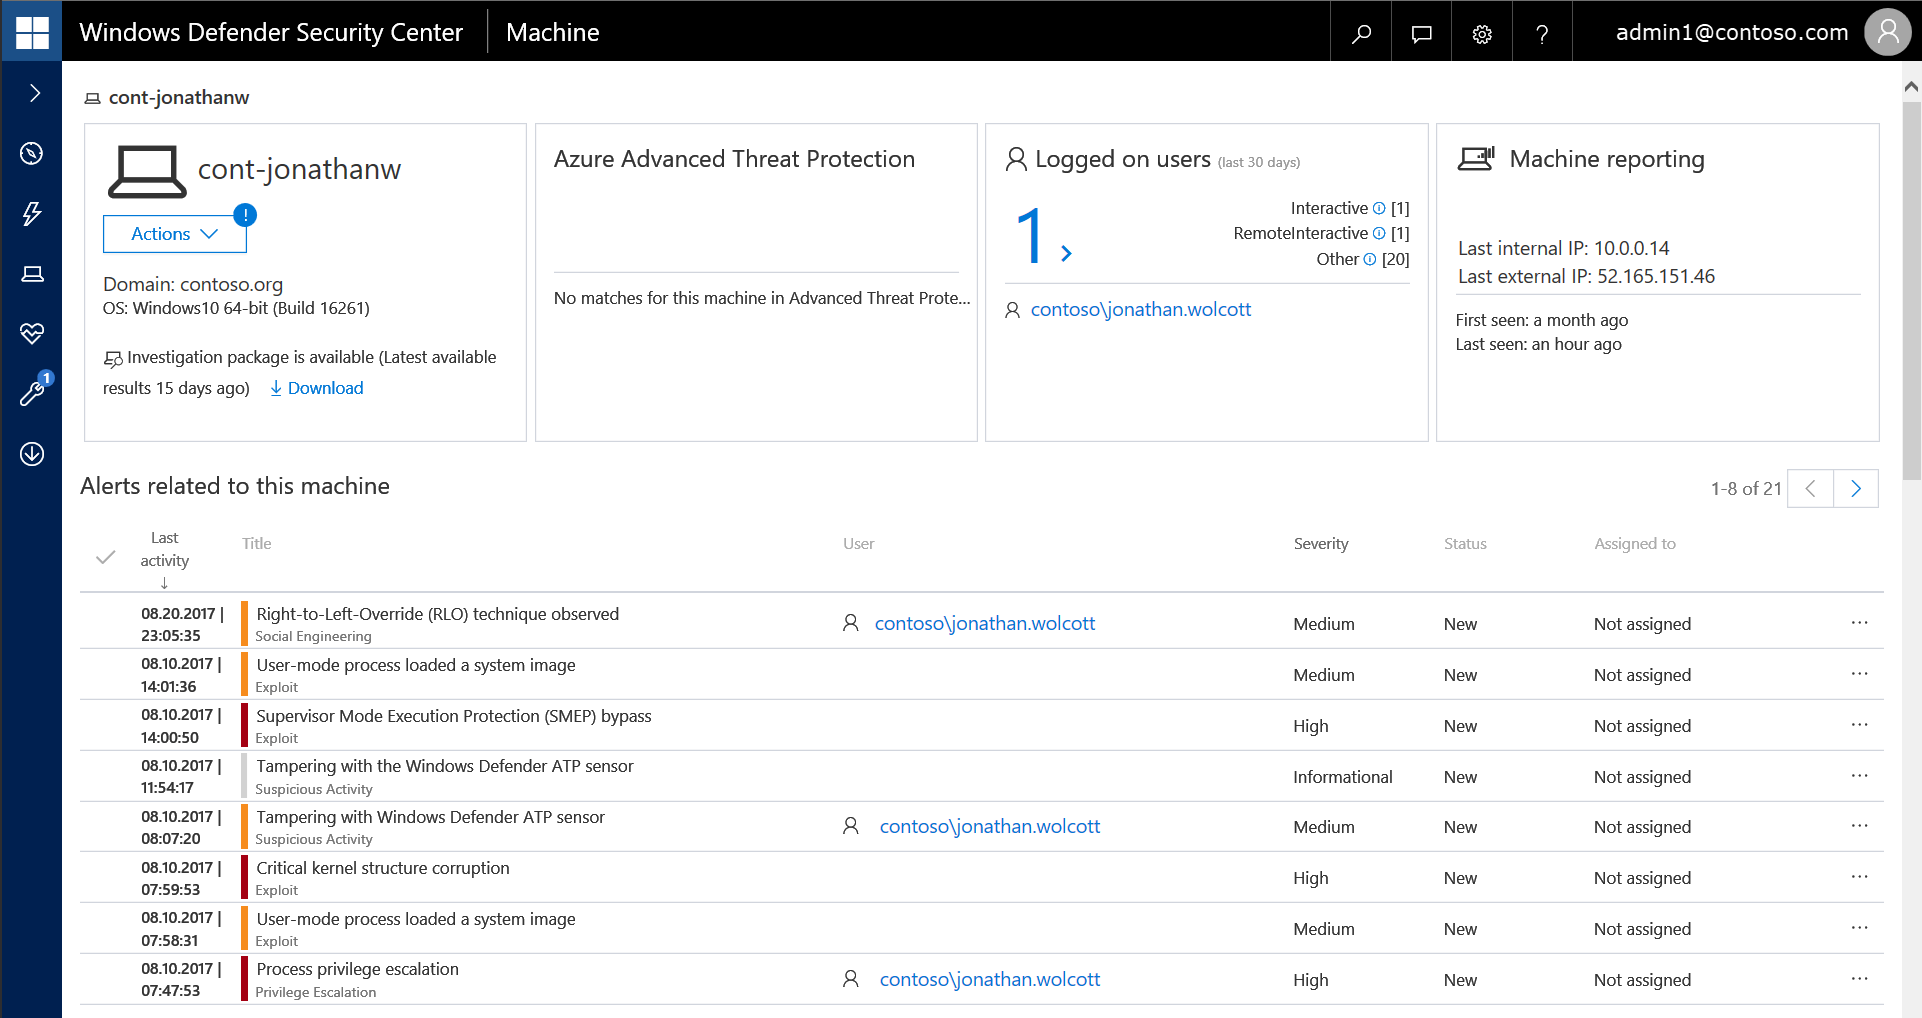Go to next page of alerts

[x=1855, y=488]
